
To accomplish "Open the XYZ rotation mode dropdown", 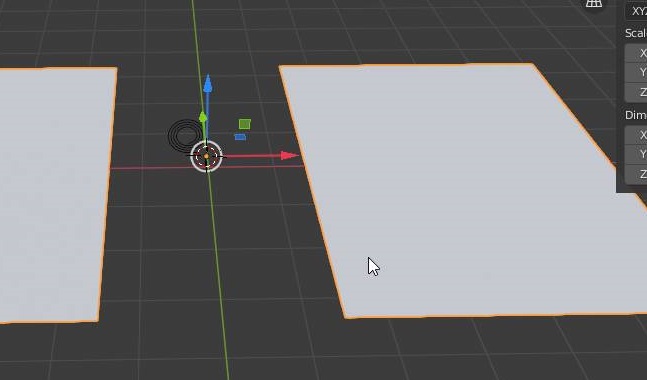I will click(x=636, y=10).
